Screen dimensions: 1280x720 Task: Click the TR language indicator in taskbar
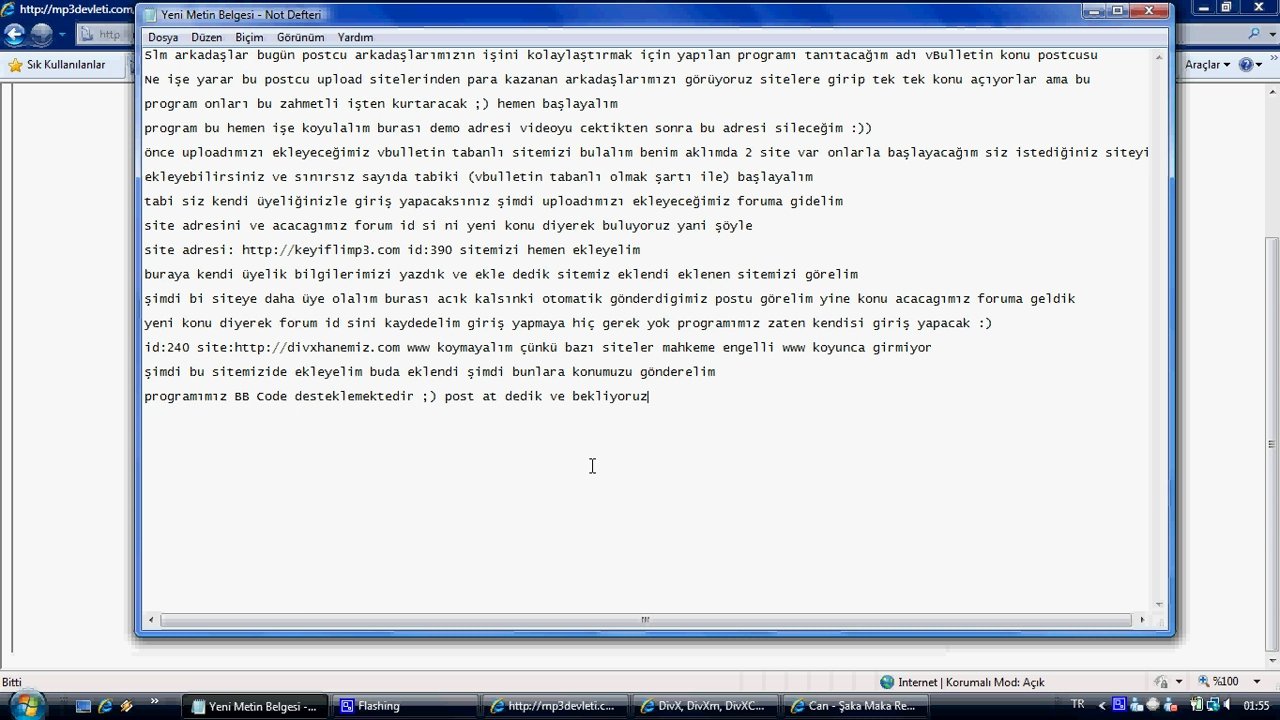click(1077, 706)
